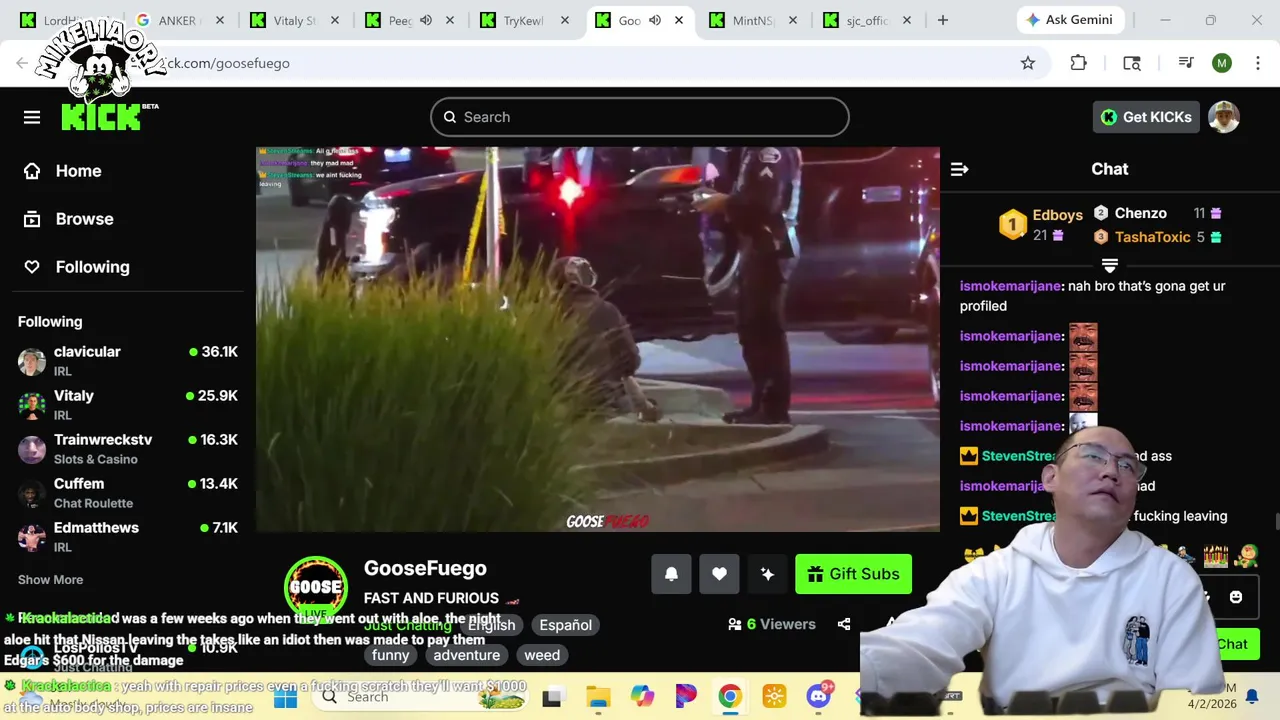Close the sjc_offic tab
Image resolution: width=1280 pixels, height=720 pixels.
point(908,20)
